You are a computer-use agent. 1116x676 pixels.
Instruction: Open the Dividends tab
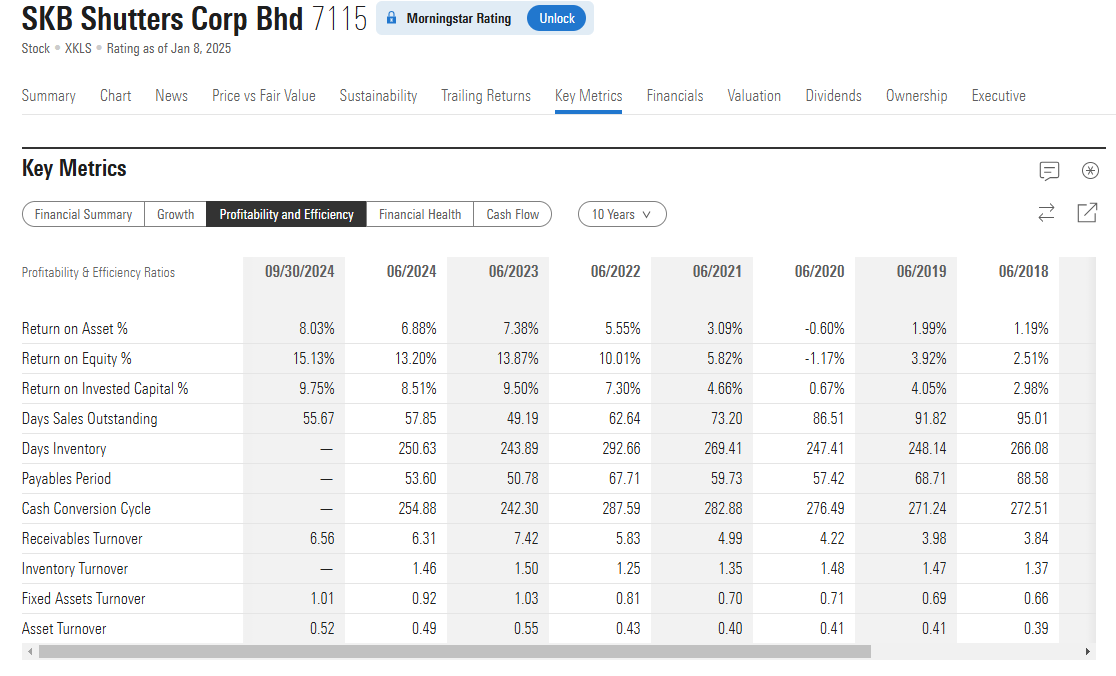[833, 96]
